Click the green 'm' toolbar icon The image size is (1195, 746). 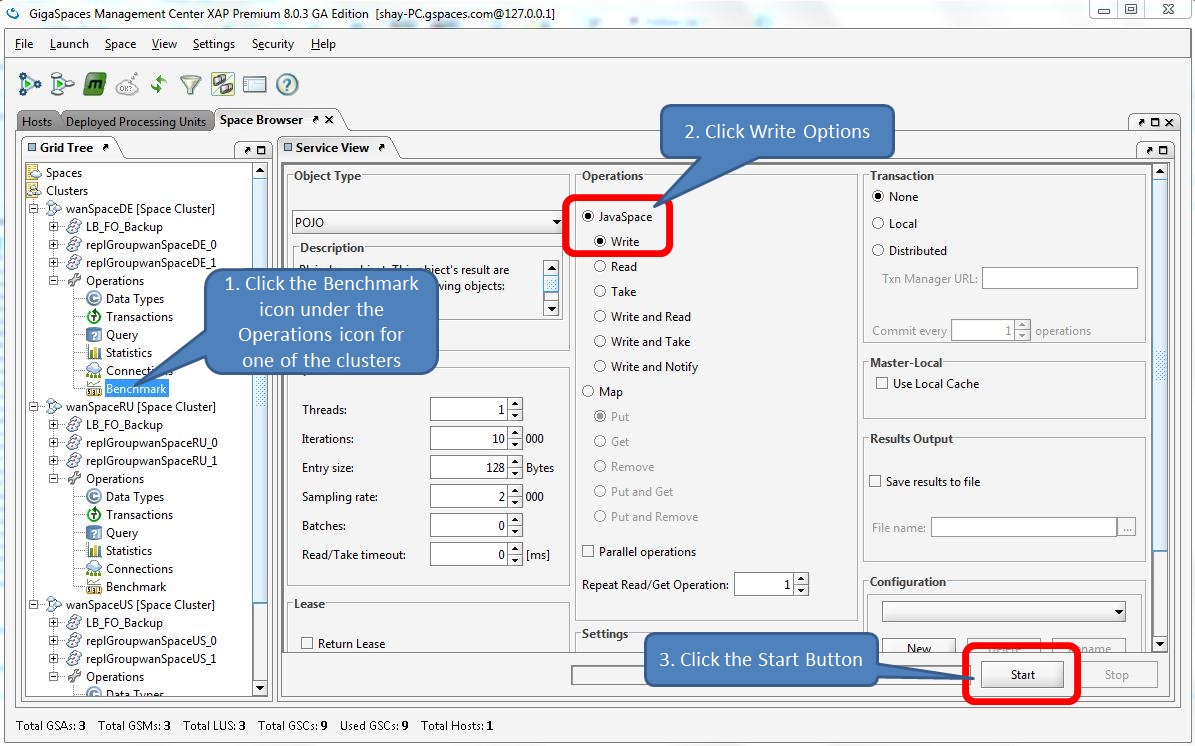pos(95,85)
